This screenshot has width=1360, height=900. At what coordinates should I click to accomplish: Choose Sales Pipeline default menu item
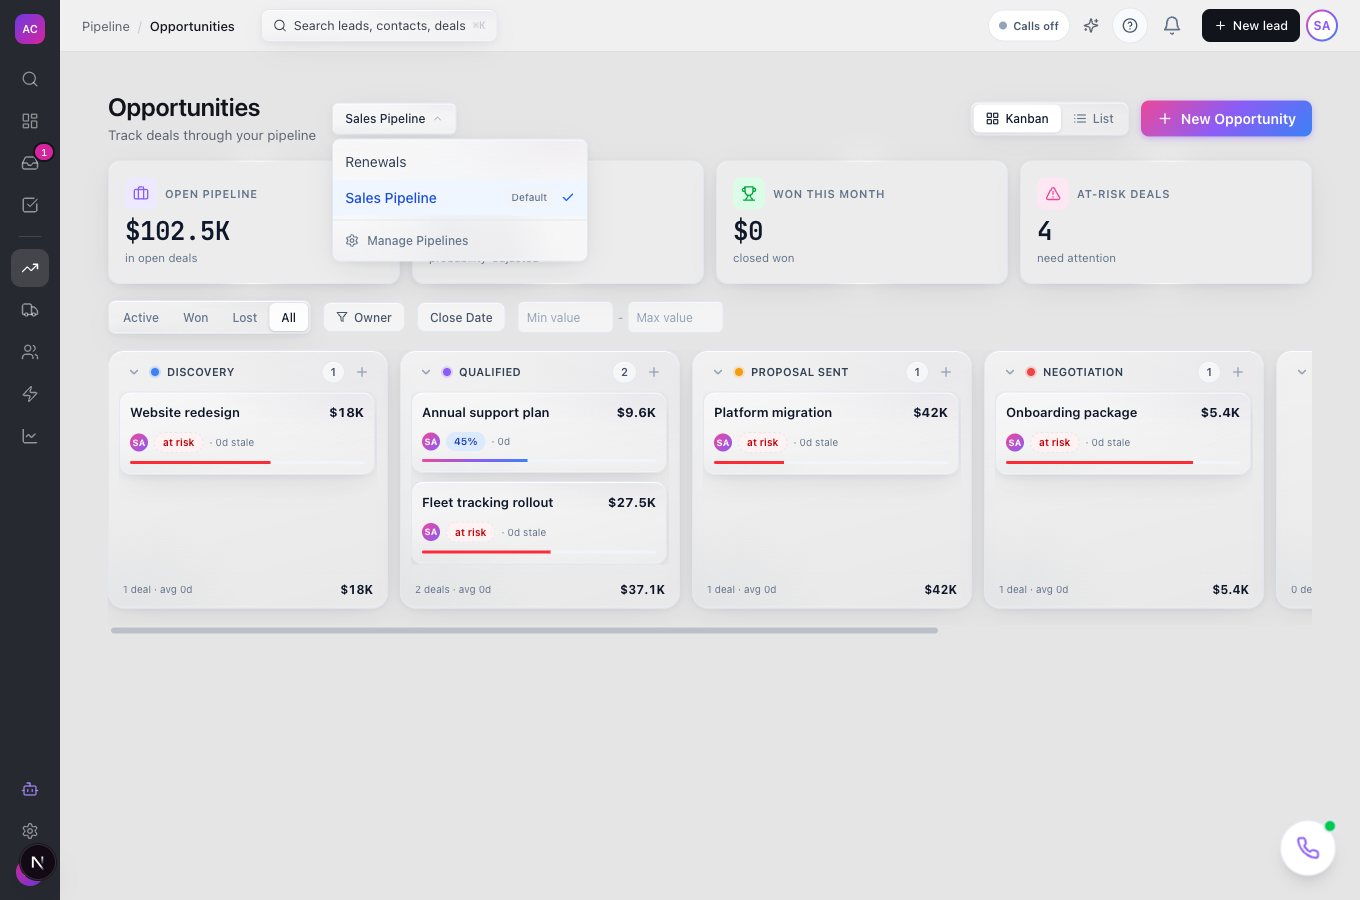tap(460, 198)
